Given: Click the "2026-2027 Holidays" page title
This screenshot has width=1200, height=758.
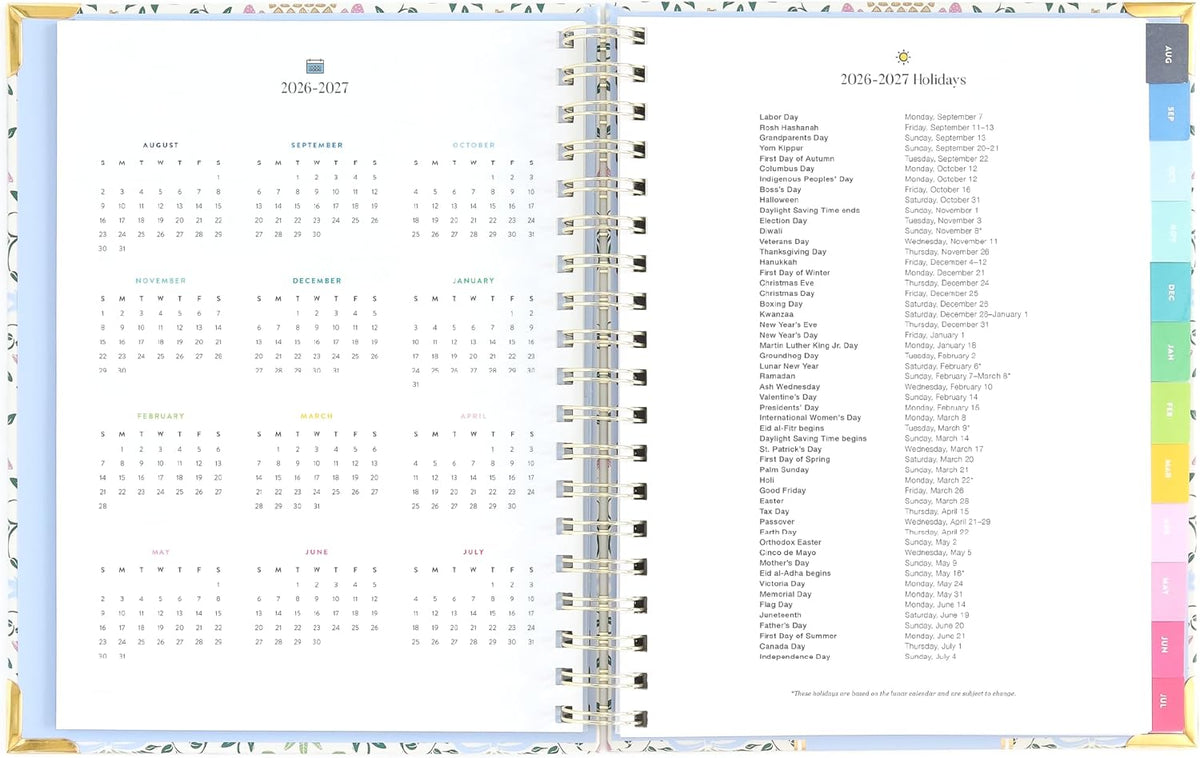Looking at the screenshot, I should 903,80.
